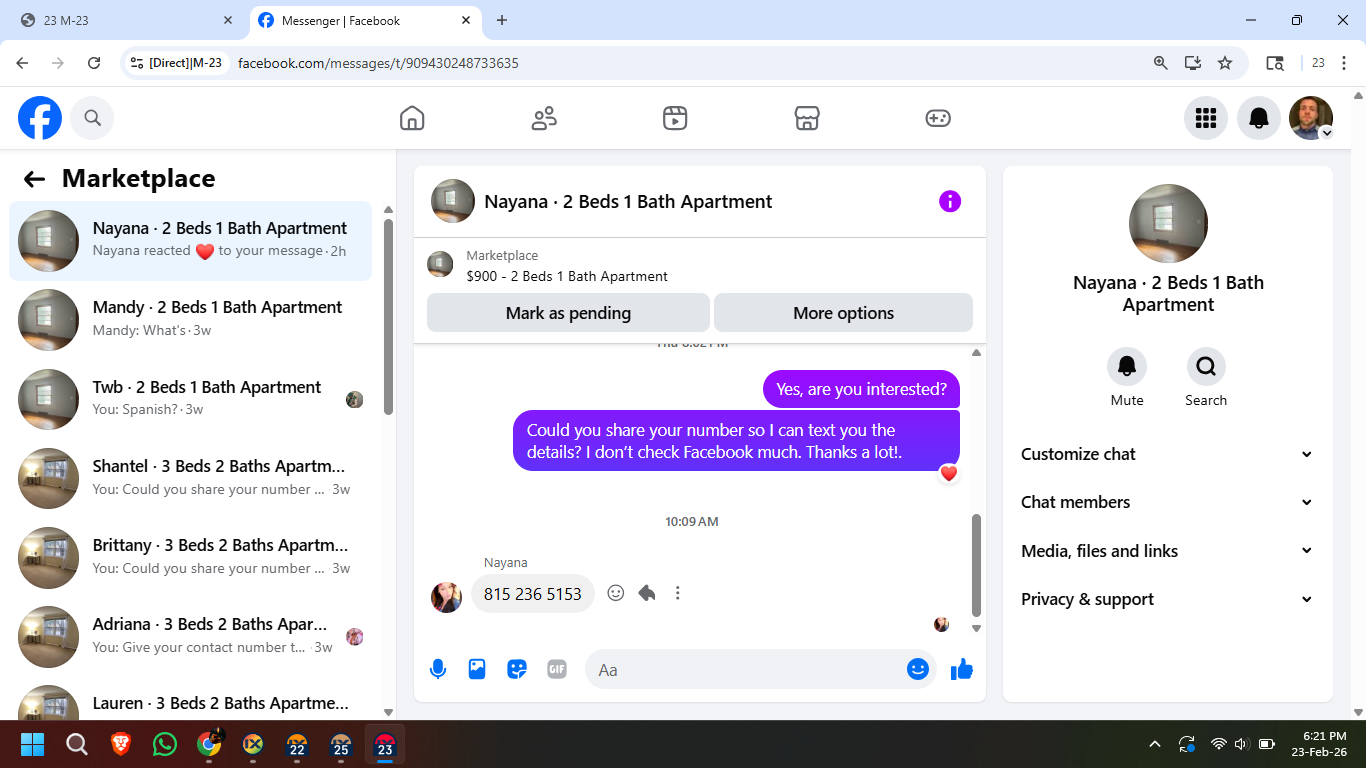Open Gaming controller icon in navigation
Image resolution: width=1366 pixels, height=768 pixels.
tap(938, 118)
